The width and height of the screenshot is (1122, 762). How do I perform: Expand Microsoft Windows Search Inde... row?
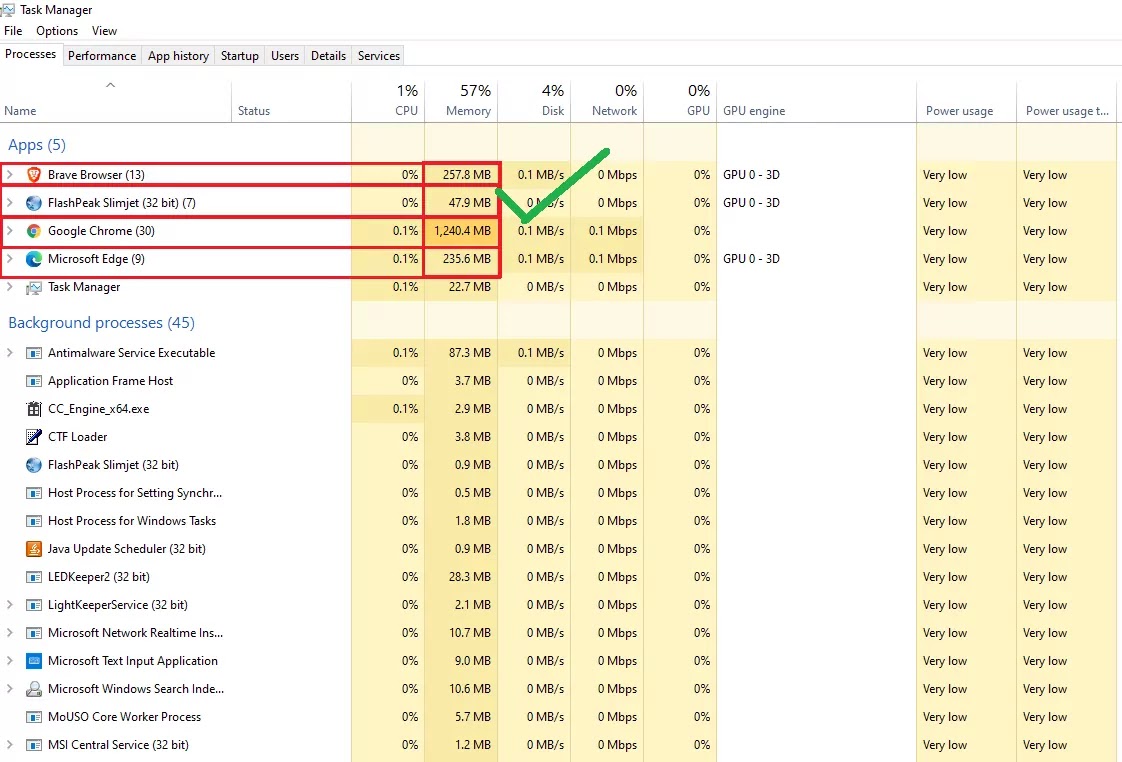9,688
